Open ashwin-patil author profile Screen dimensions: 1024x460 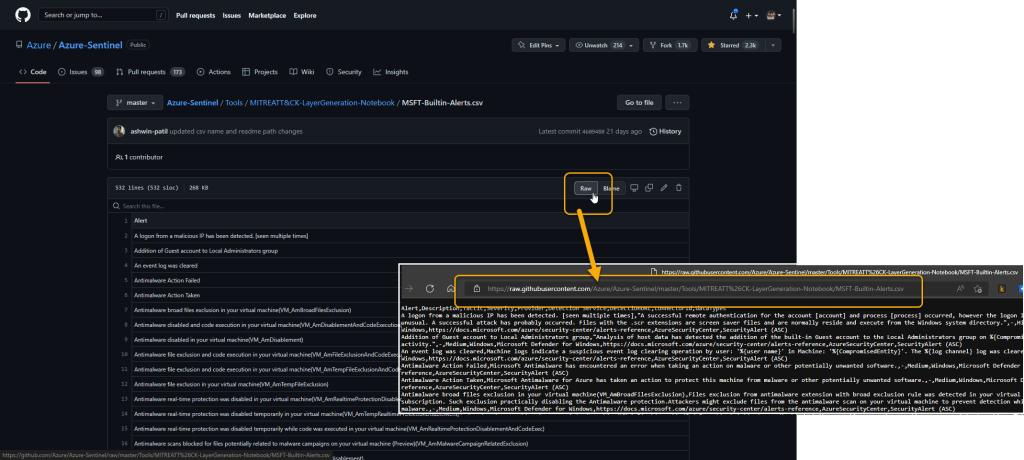click(x=148, y=131)
